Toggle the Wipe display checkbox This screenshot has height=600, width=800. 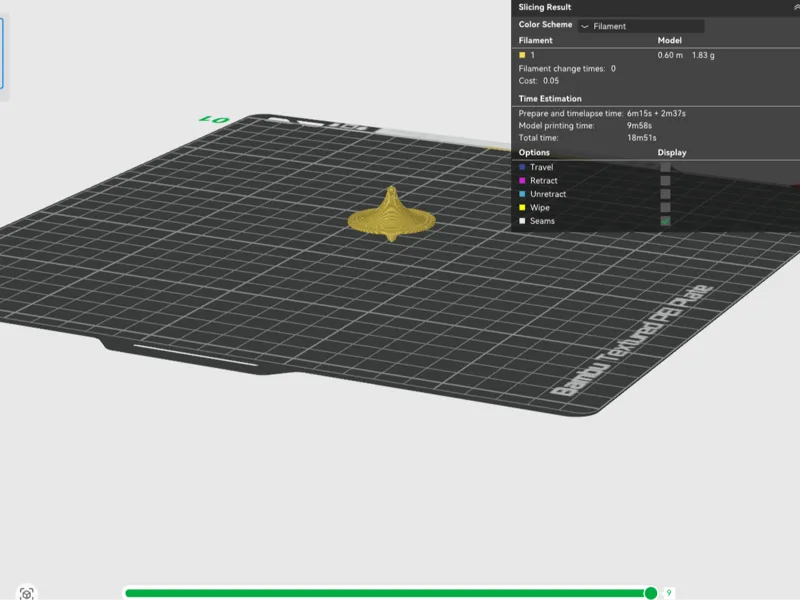point(665,207)
